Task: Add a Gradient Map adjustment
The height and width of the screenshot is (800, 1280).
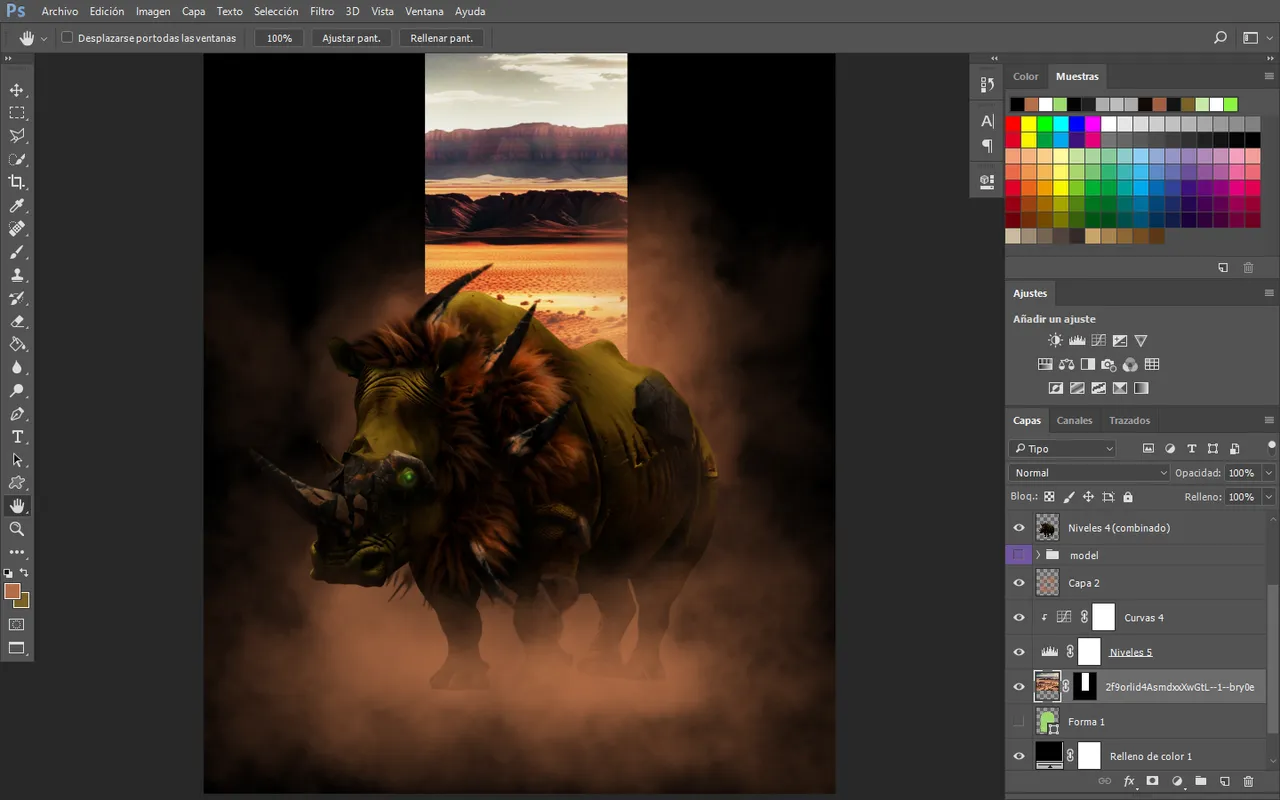Action: click(1141, 388)
